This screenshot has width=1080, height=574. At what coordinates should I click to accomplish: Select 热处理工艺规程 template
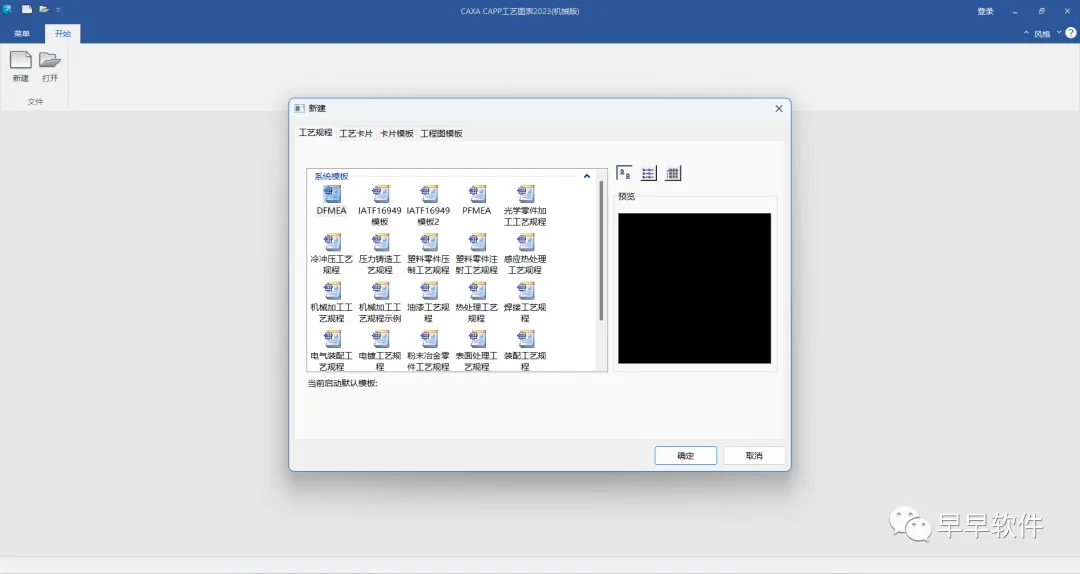(x=477, y=302)
